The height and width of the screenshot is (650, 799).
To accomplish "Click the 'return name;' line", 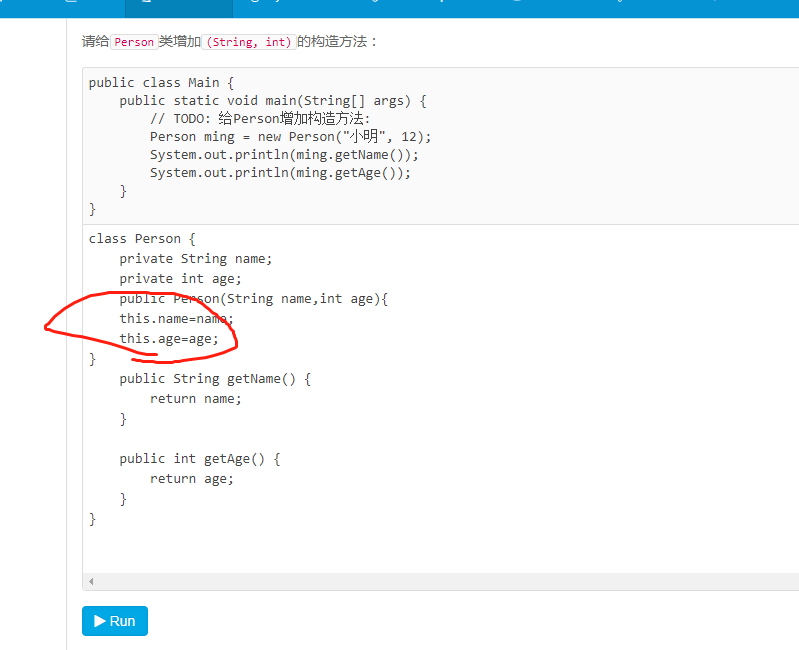I will pyautogui.click(x=196, y=399).
